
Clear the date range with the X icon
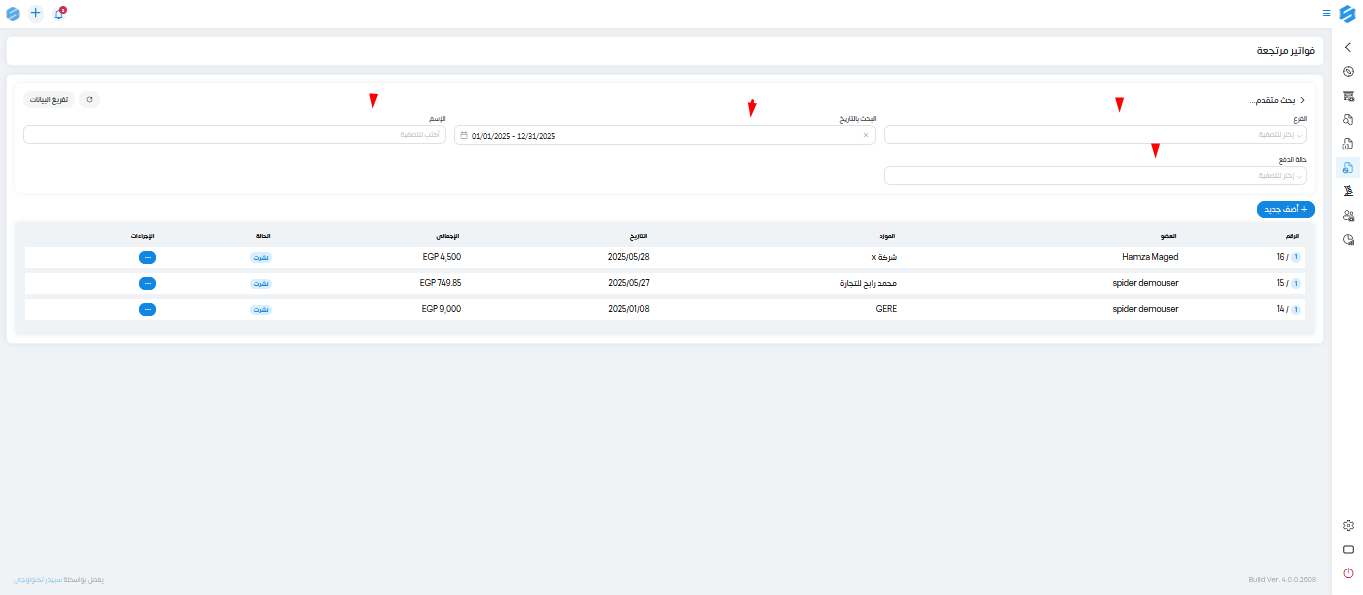pyautogui.click(x=866, y=135)
